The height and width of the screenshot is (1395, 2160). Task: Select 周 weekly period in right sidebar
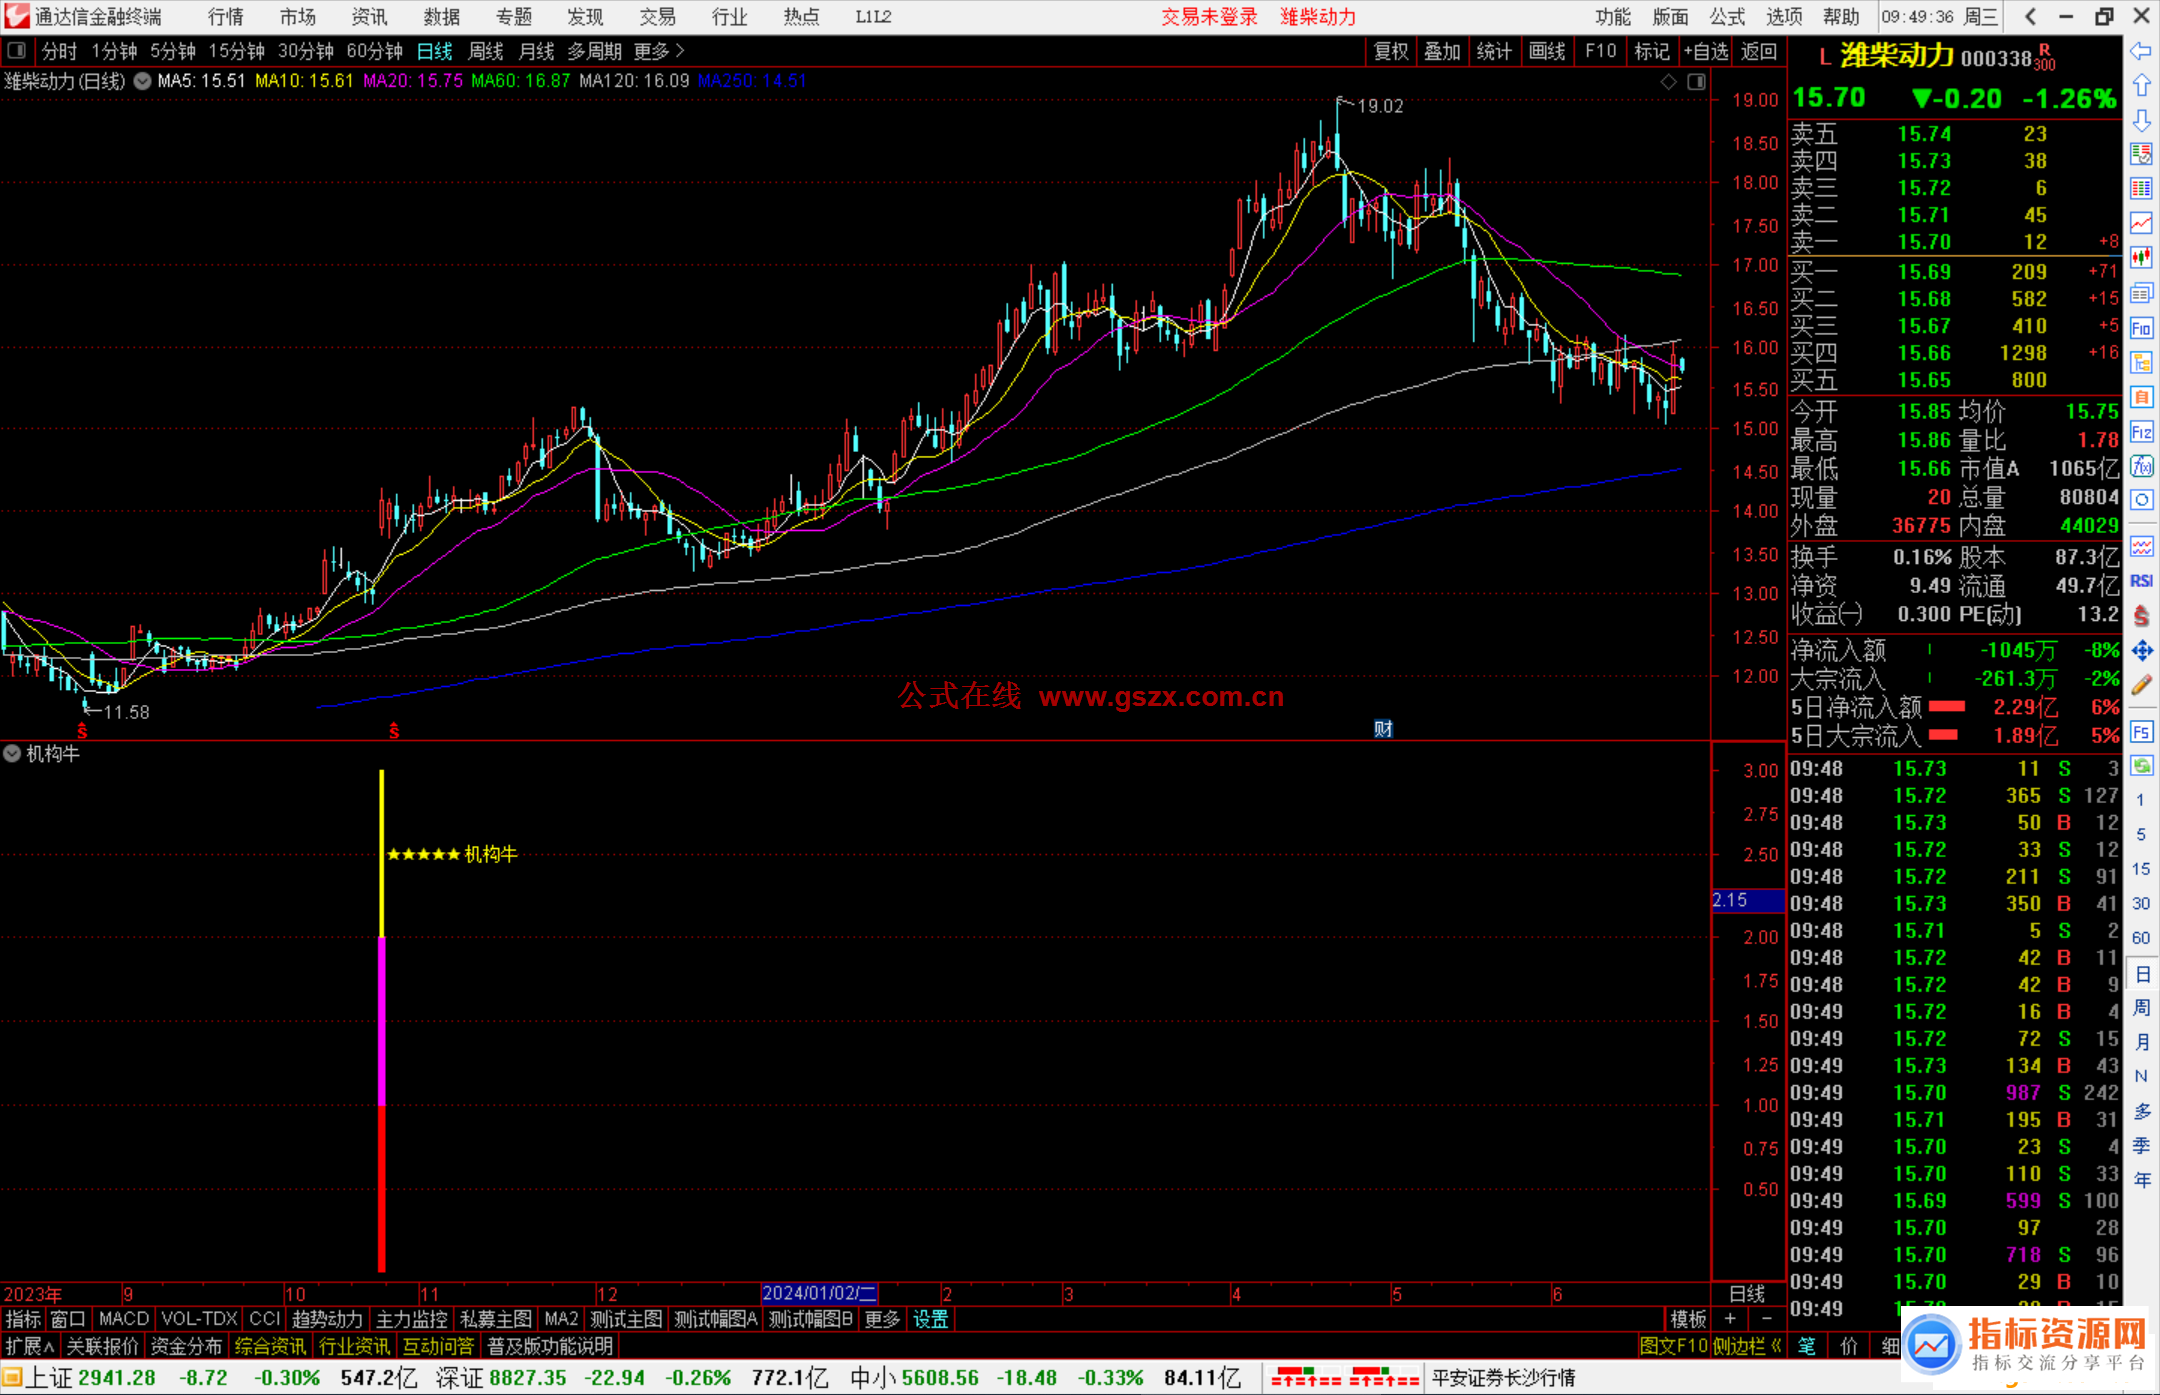[2141, 1007]
